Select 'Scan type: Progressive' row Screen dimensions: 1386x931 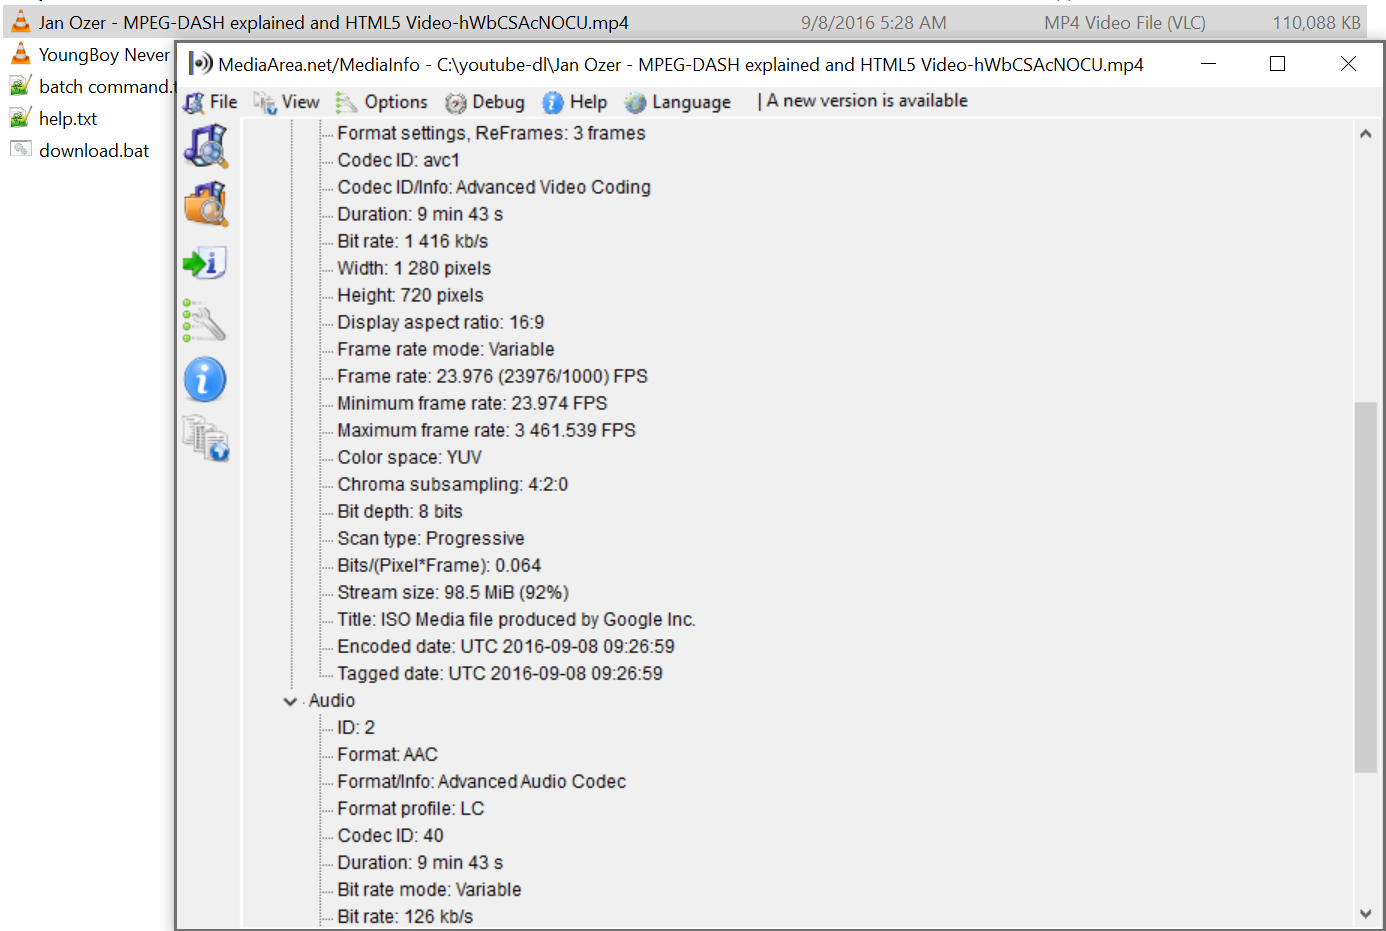click(x=430, y=538)
